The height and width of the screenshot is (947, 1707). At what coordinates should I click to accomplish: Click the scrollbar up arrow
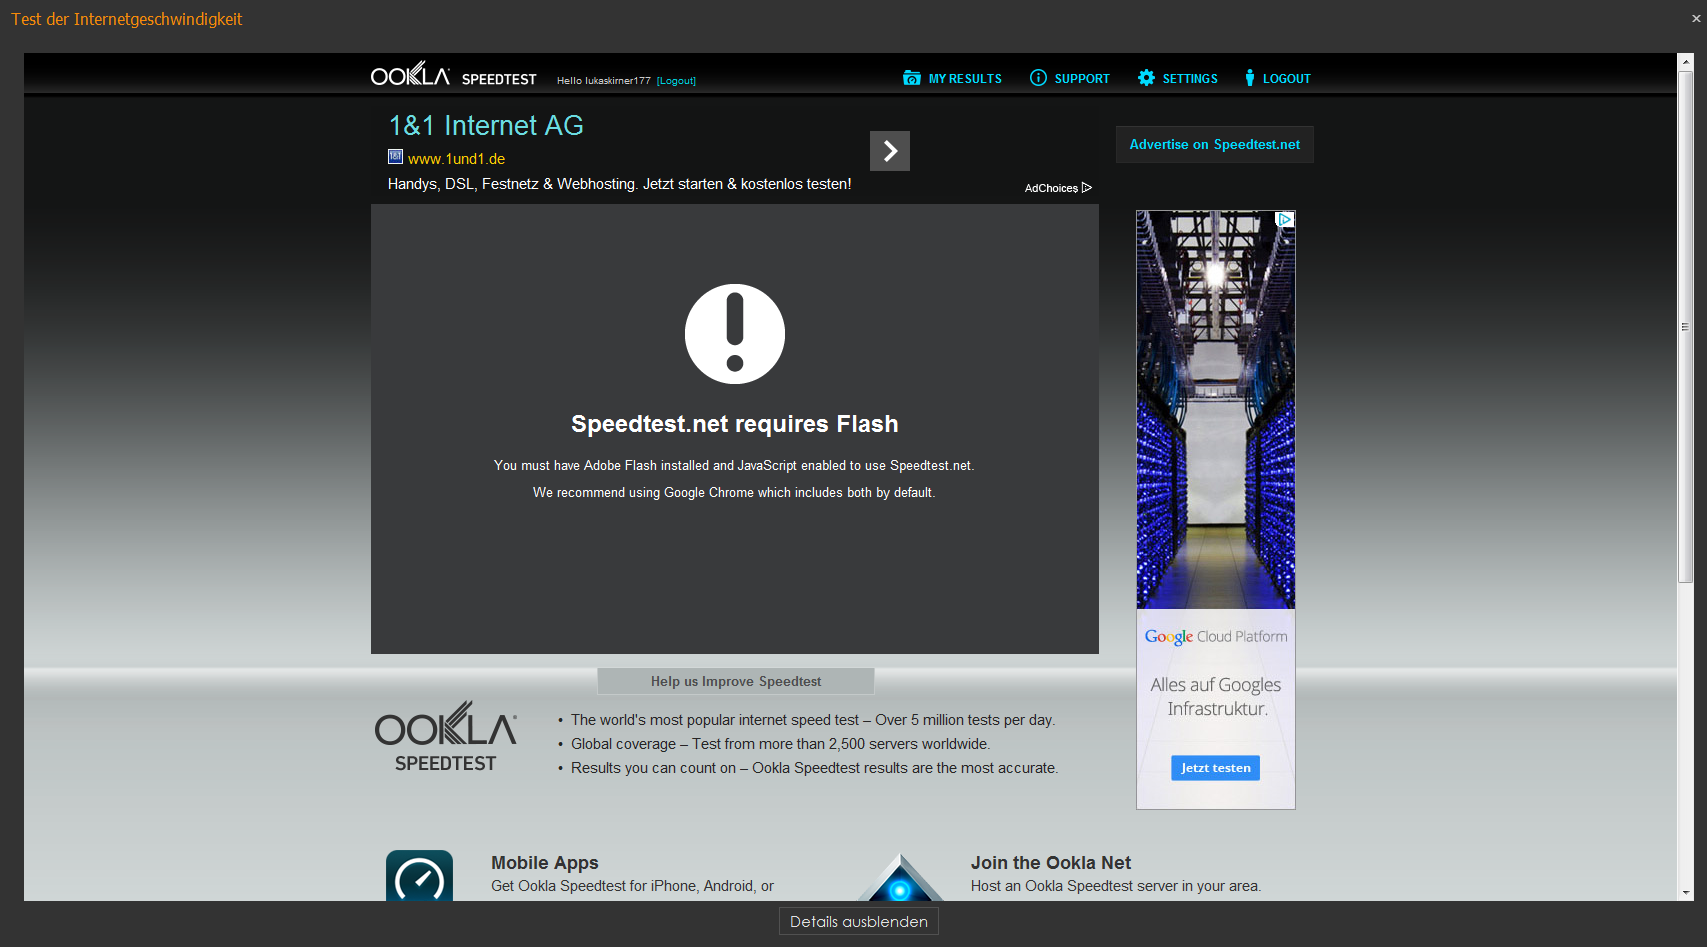click(x=1686, y=62)
